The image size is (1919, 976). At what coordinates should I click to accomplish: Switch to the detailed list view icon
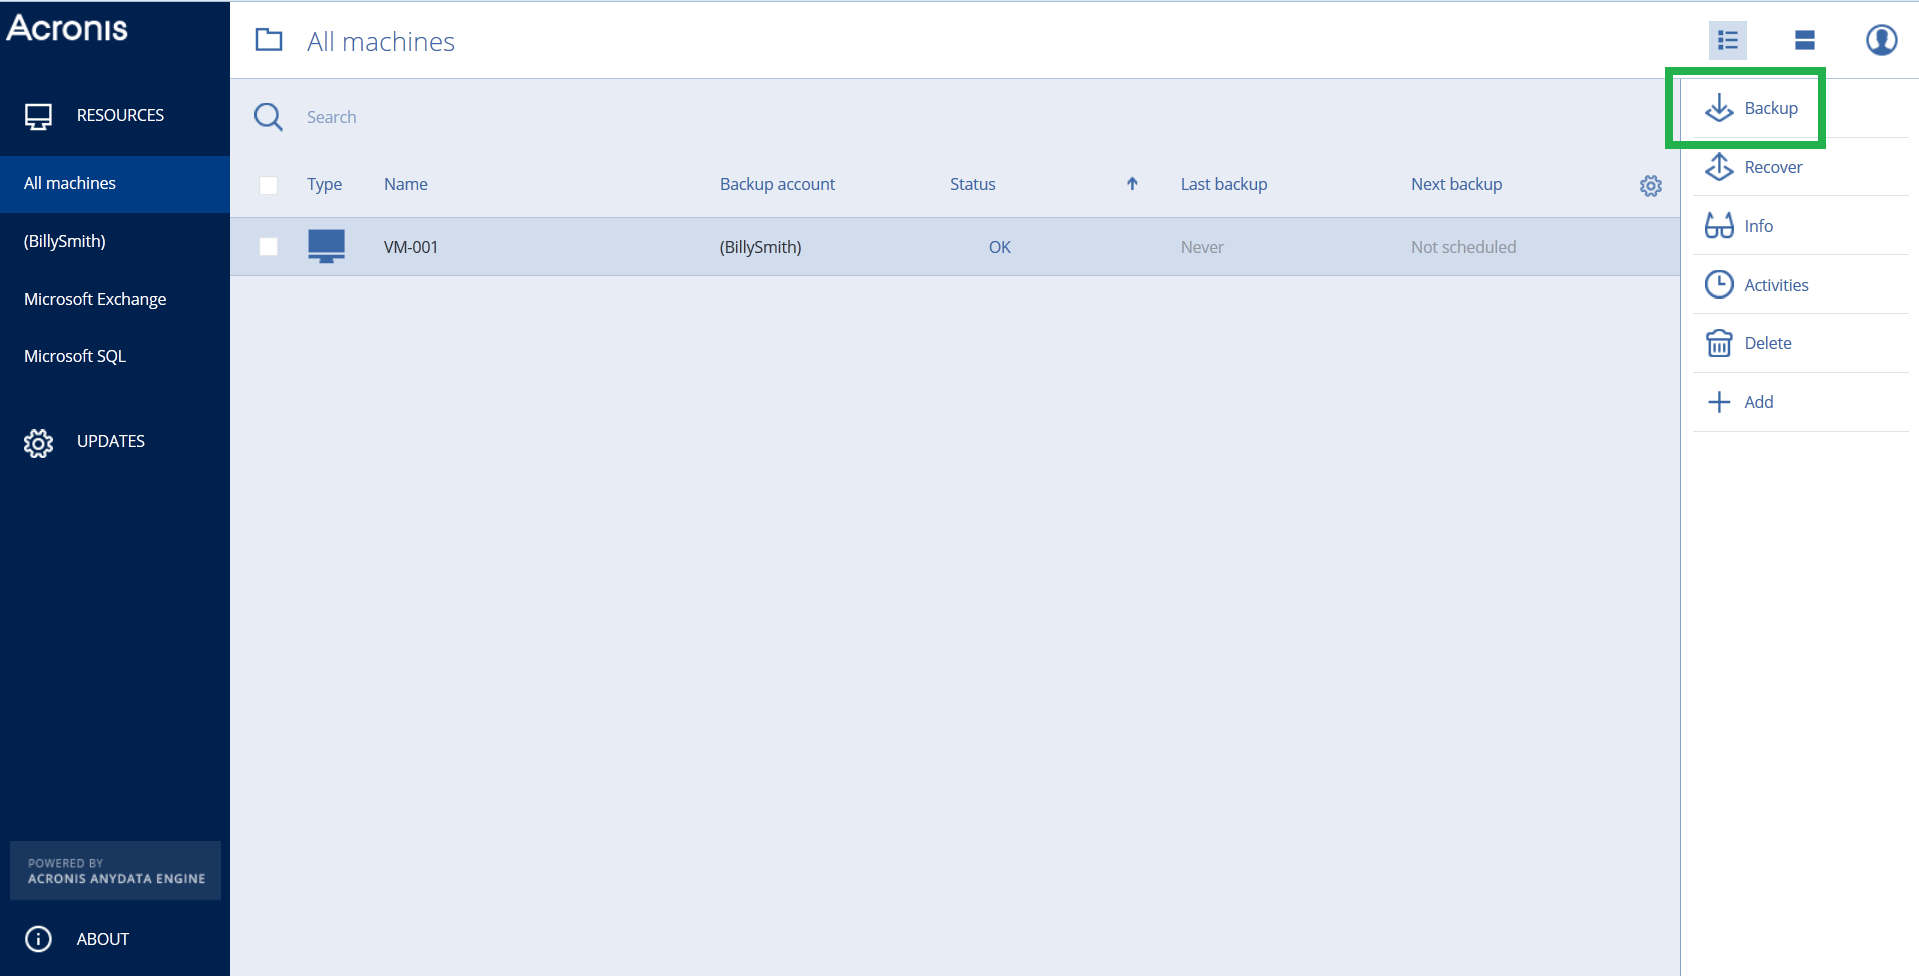point(1728,40)
